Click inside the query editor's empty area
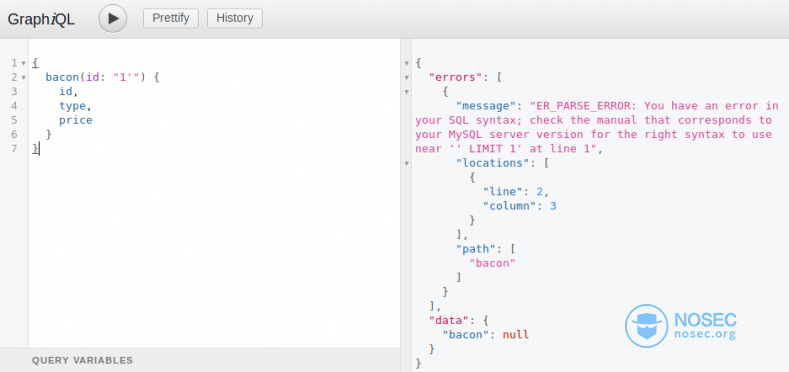Image resolution: width=789 pixels, height=372 pixels. [x=214, y=252]
